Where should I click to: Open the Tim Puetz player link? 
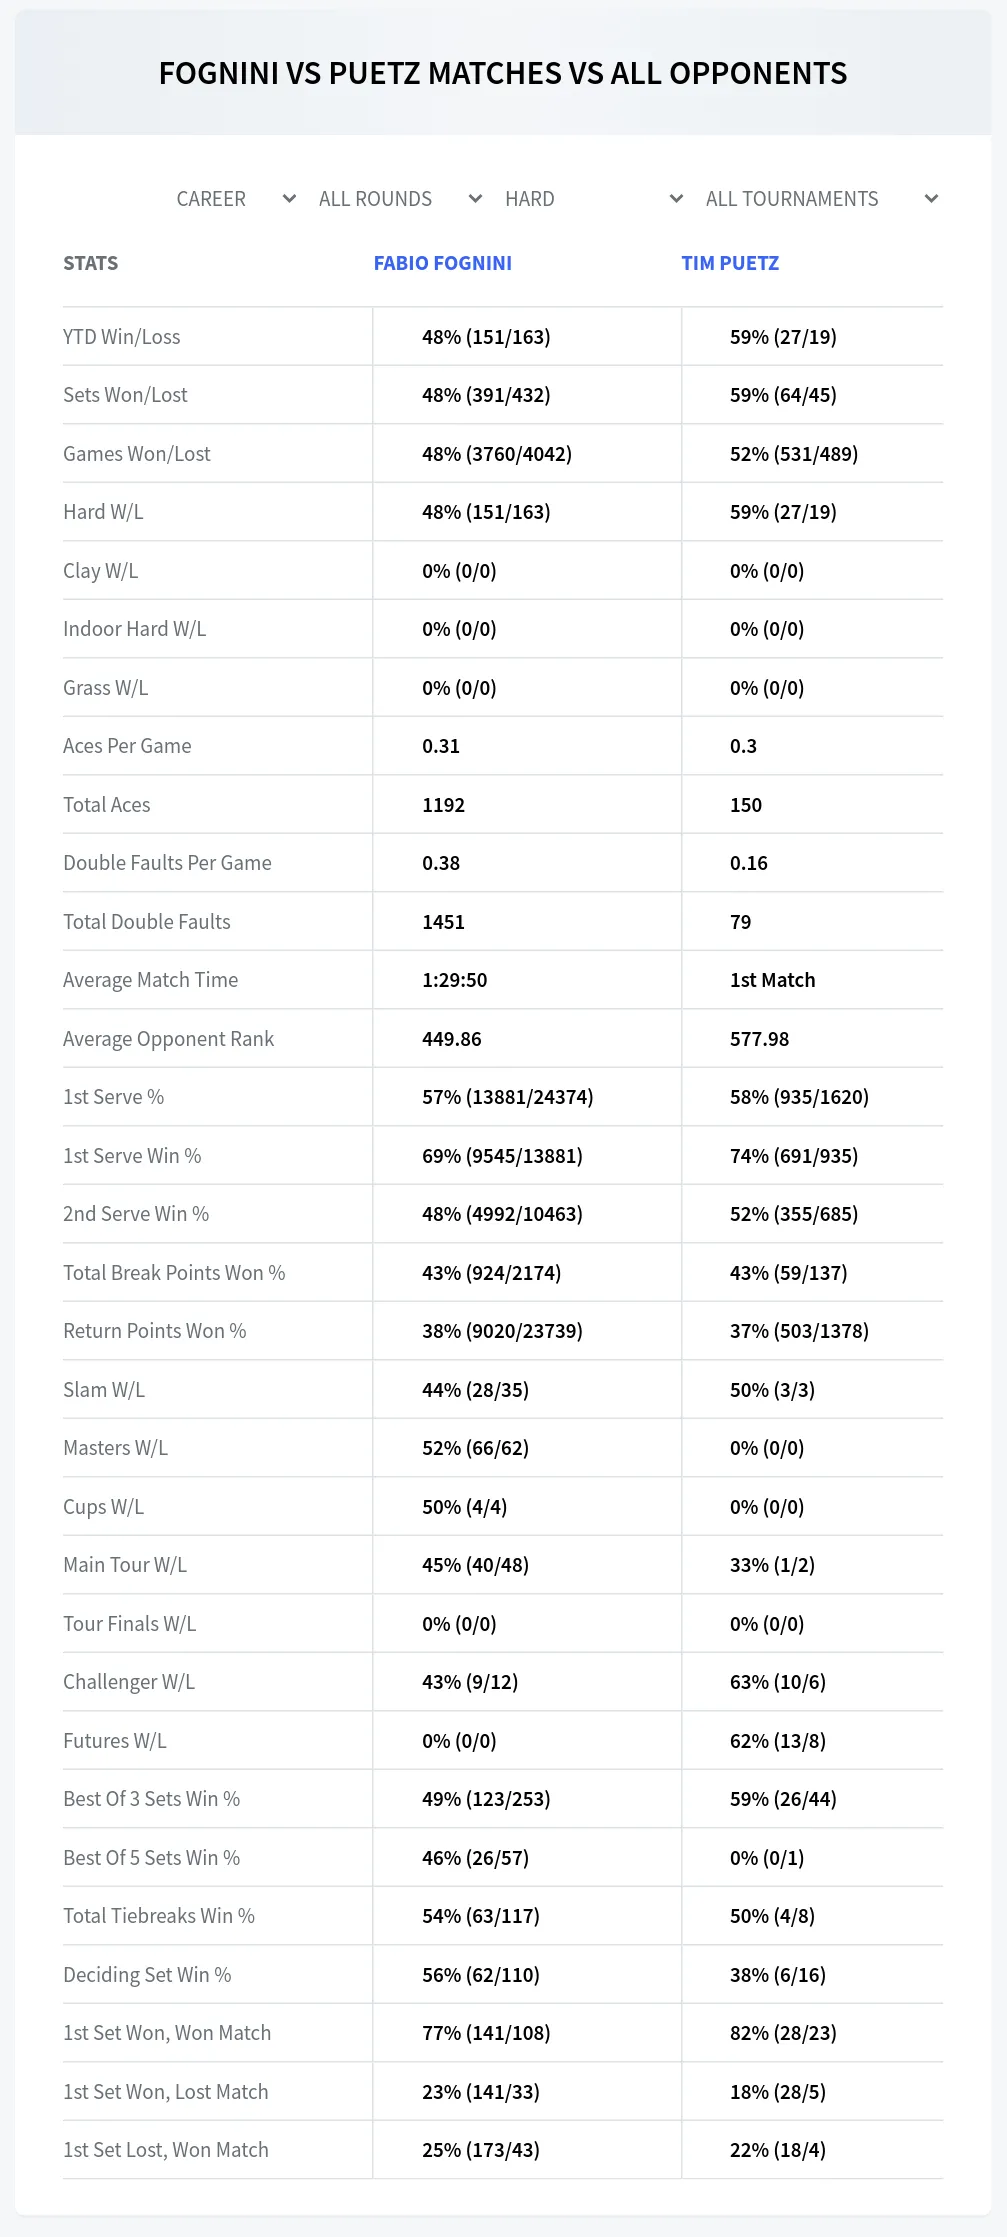(730, 263)
